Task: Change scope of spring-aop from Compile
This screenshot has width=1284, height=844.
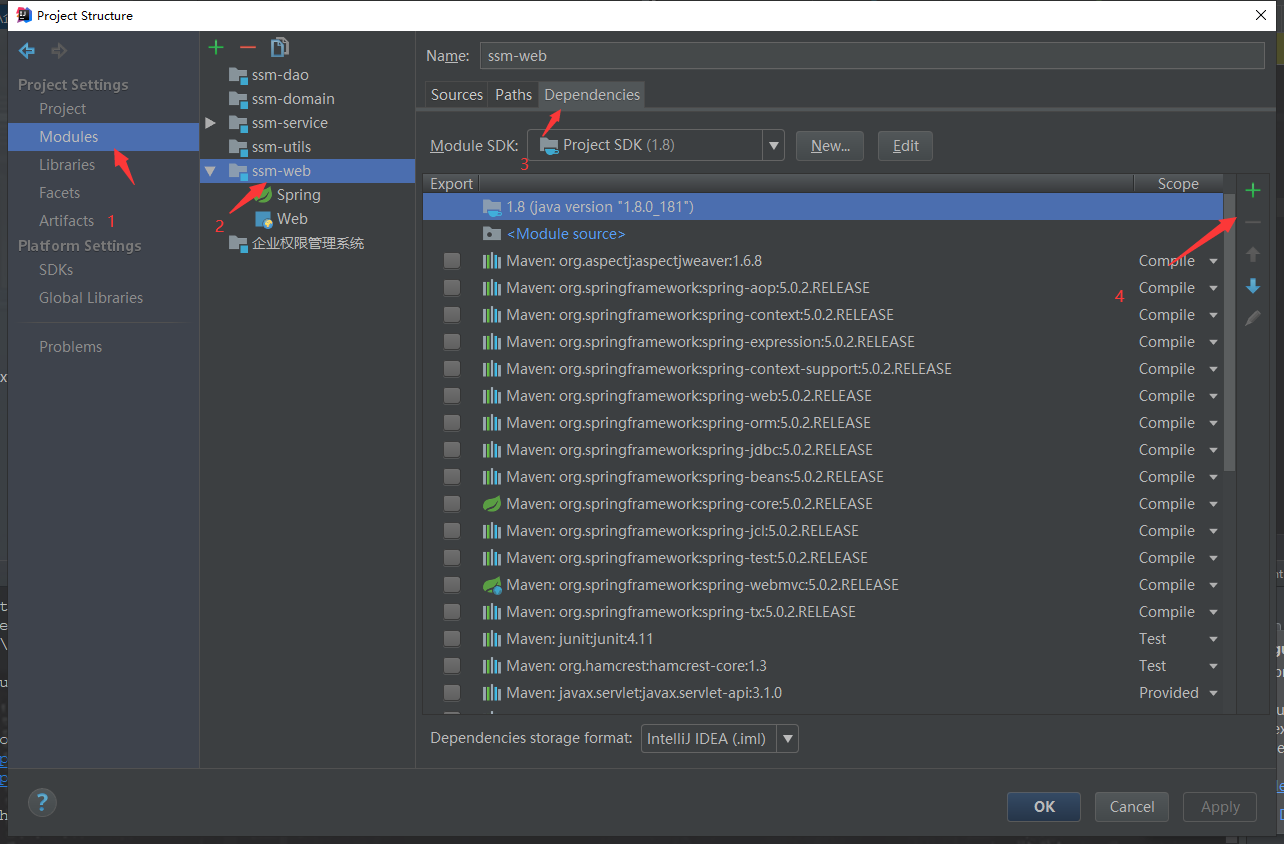Action: pyautogui.click(x=1213, y=287)
